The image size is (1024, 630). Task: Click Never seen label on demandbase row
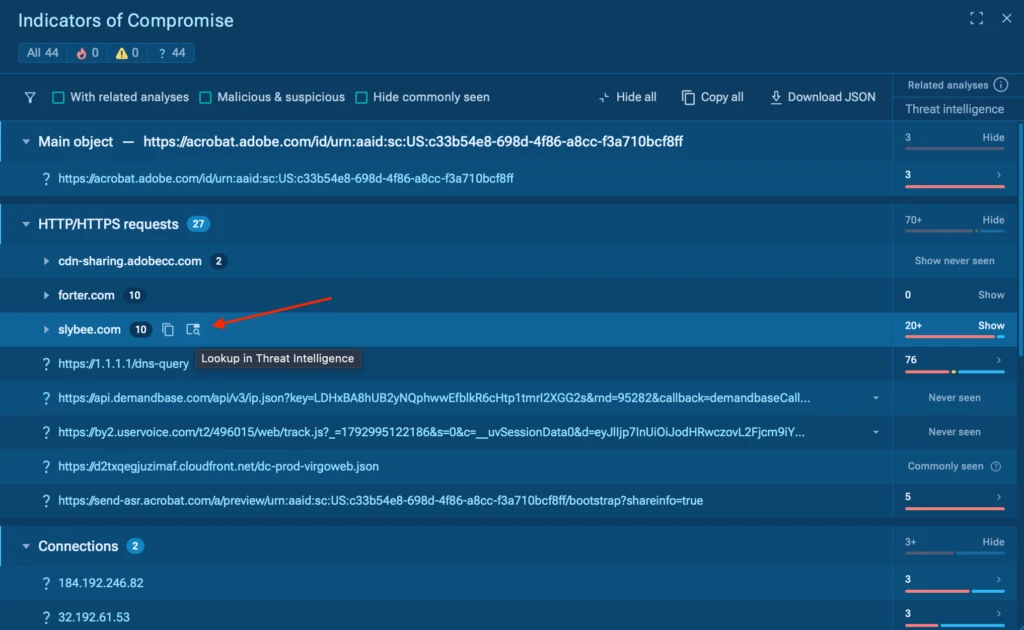[x=954, y=398]
